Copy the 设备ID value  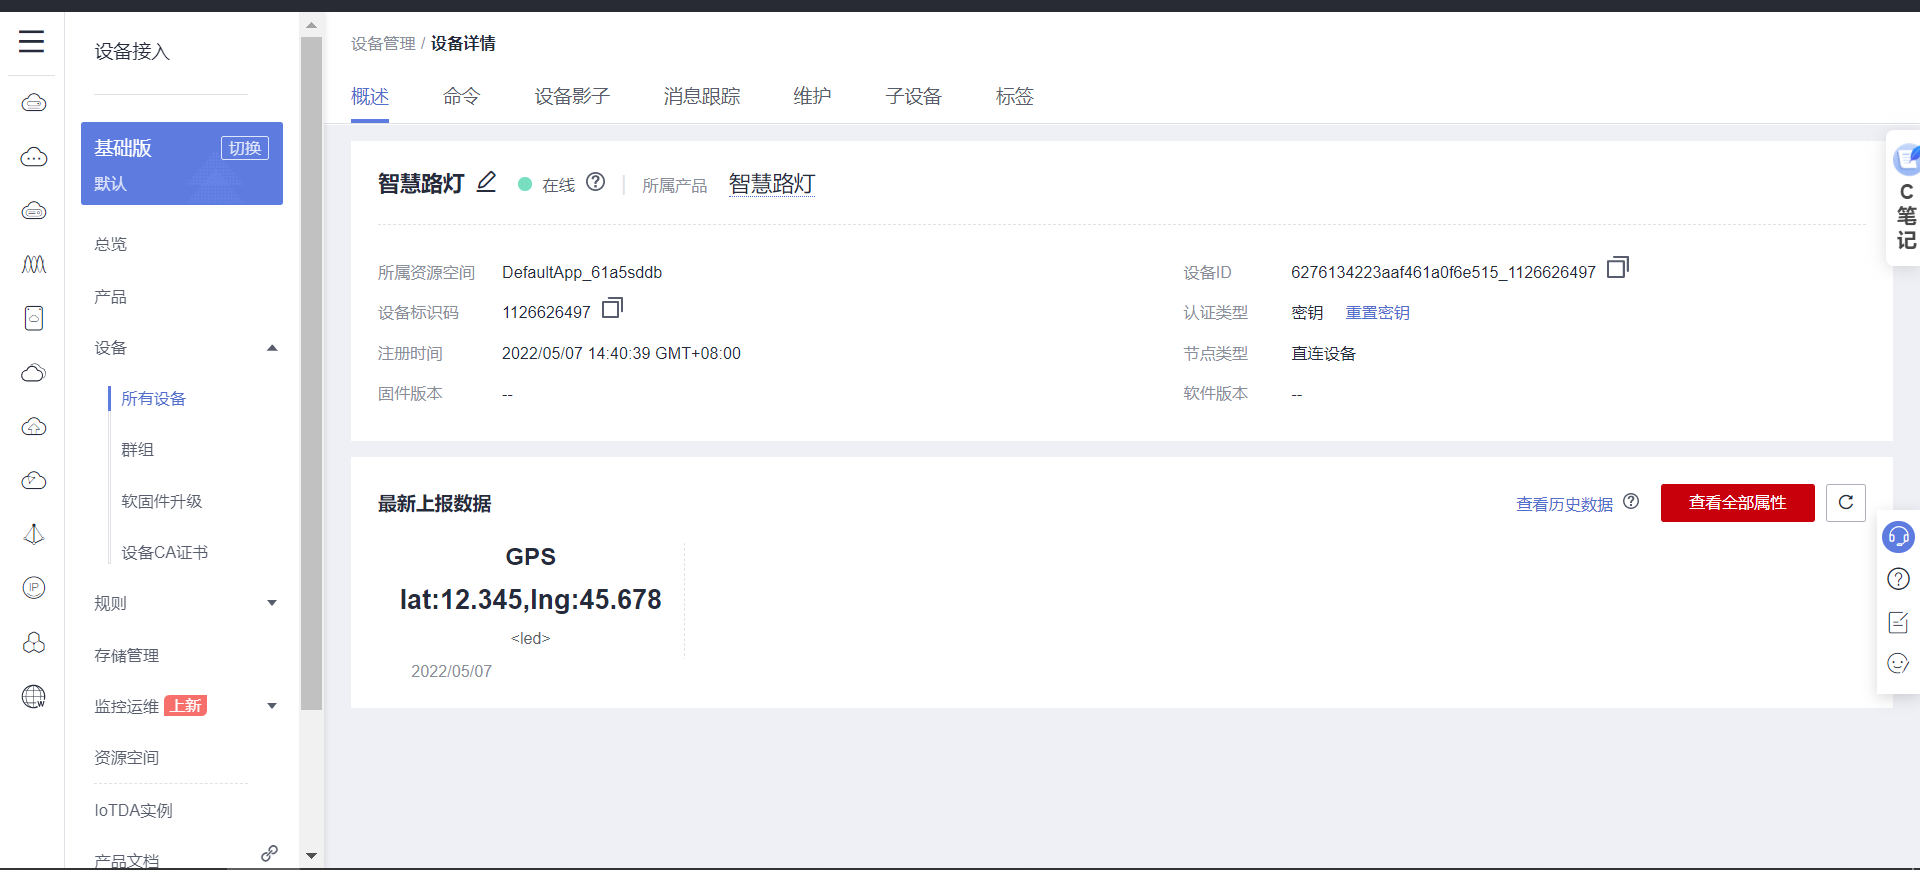(x=1618, y=268)
